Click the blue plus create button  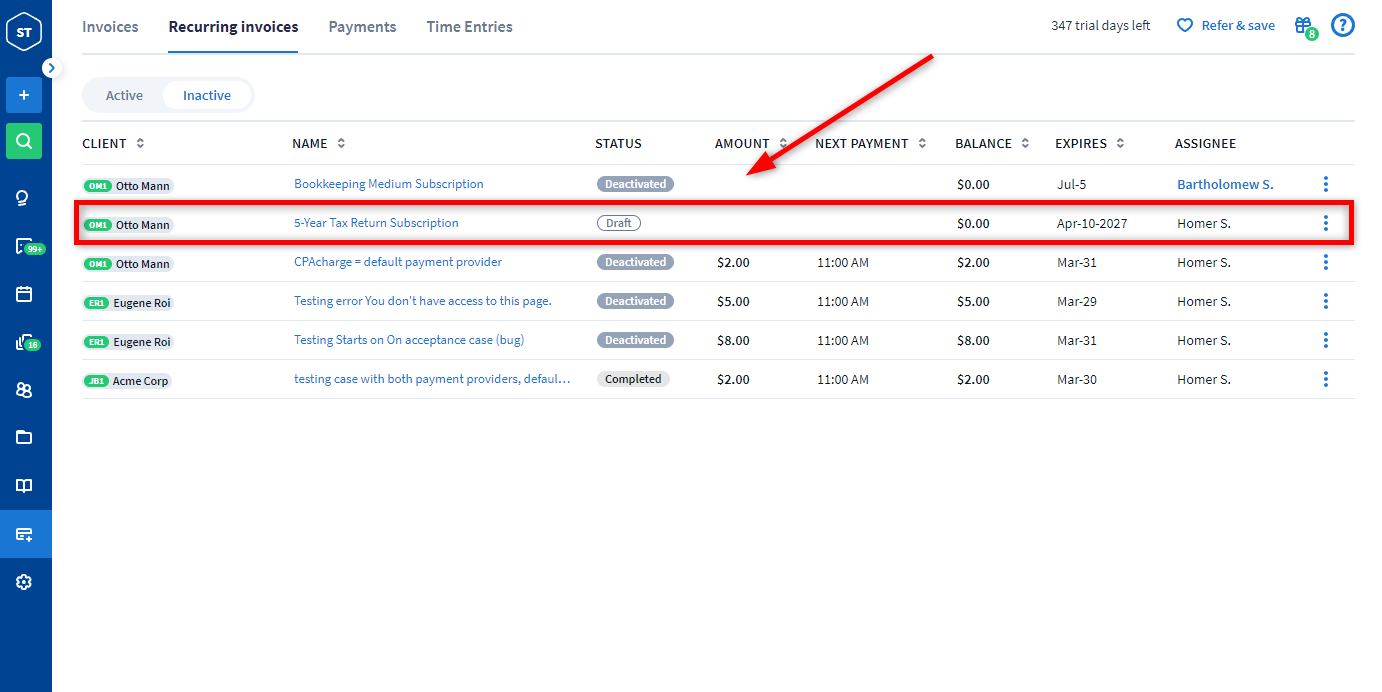24,95
